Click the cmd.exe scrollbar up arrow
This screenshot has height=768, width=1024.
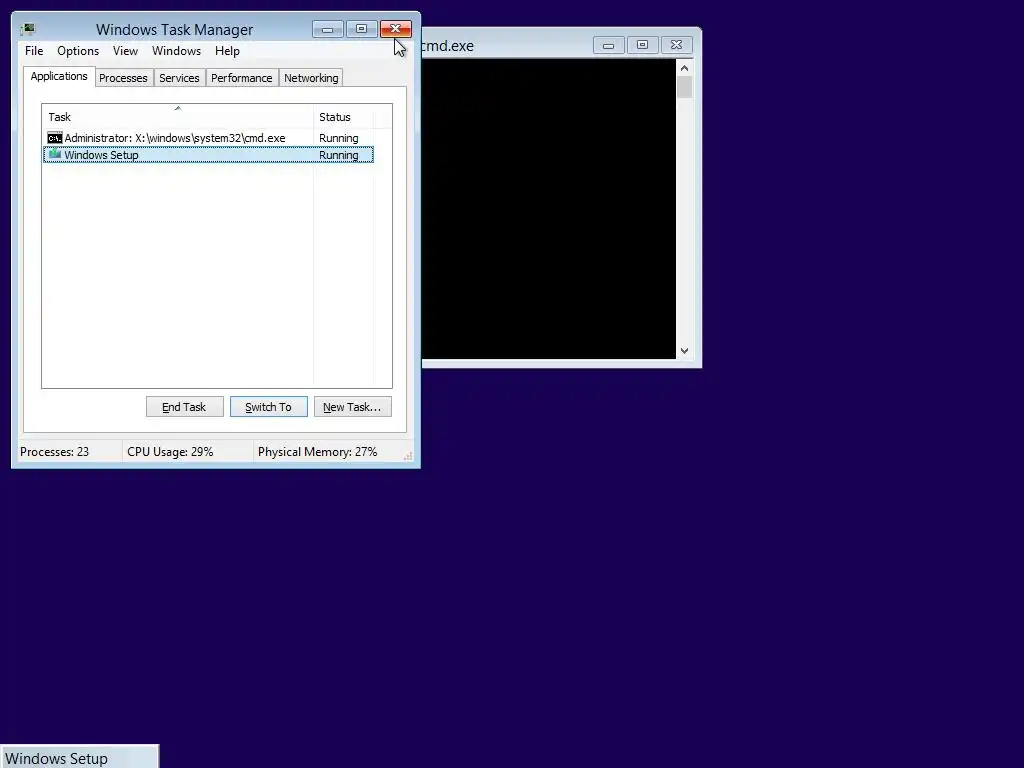684,68
